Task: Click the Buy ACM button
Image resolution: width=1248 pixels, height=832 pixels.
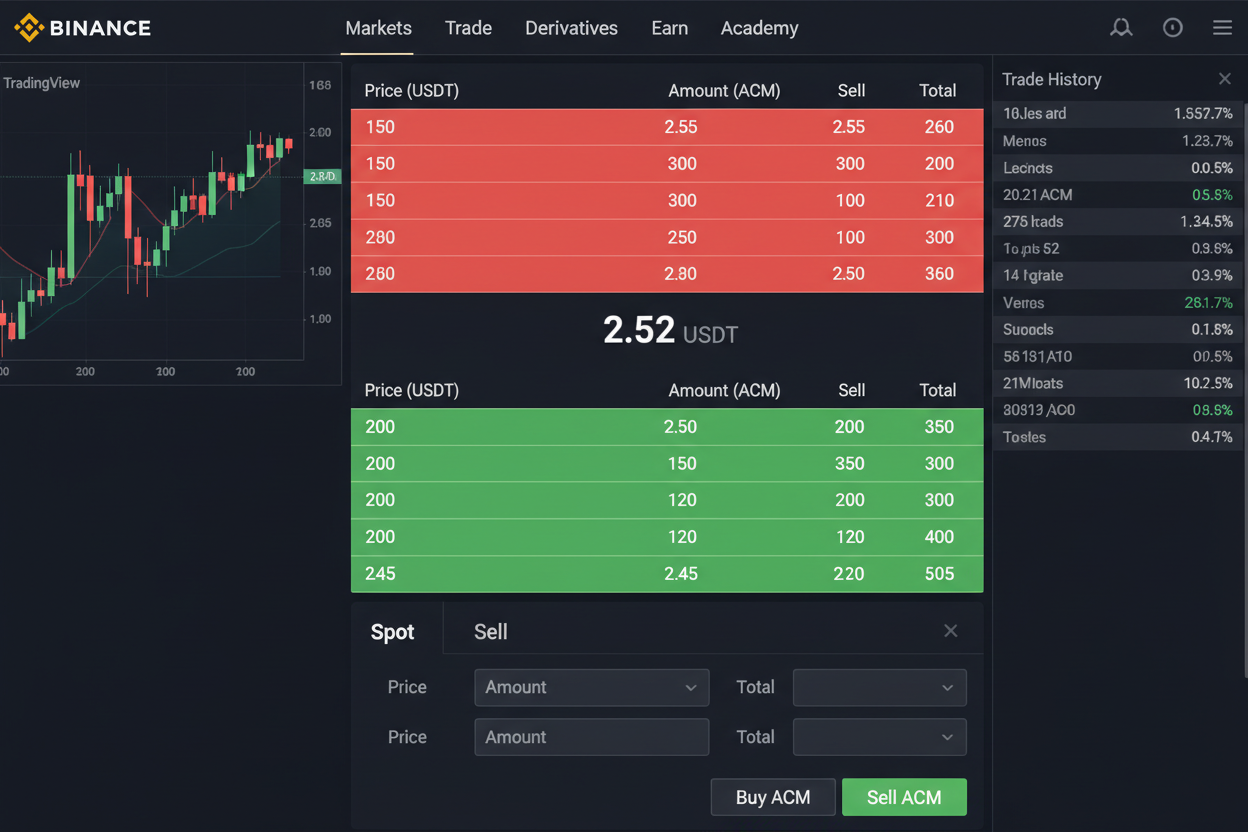Action: pos(772,797)
